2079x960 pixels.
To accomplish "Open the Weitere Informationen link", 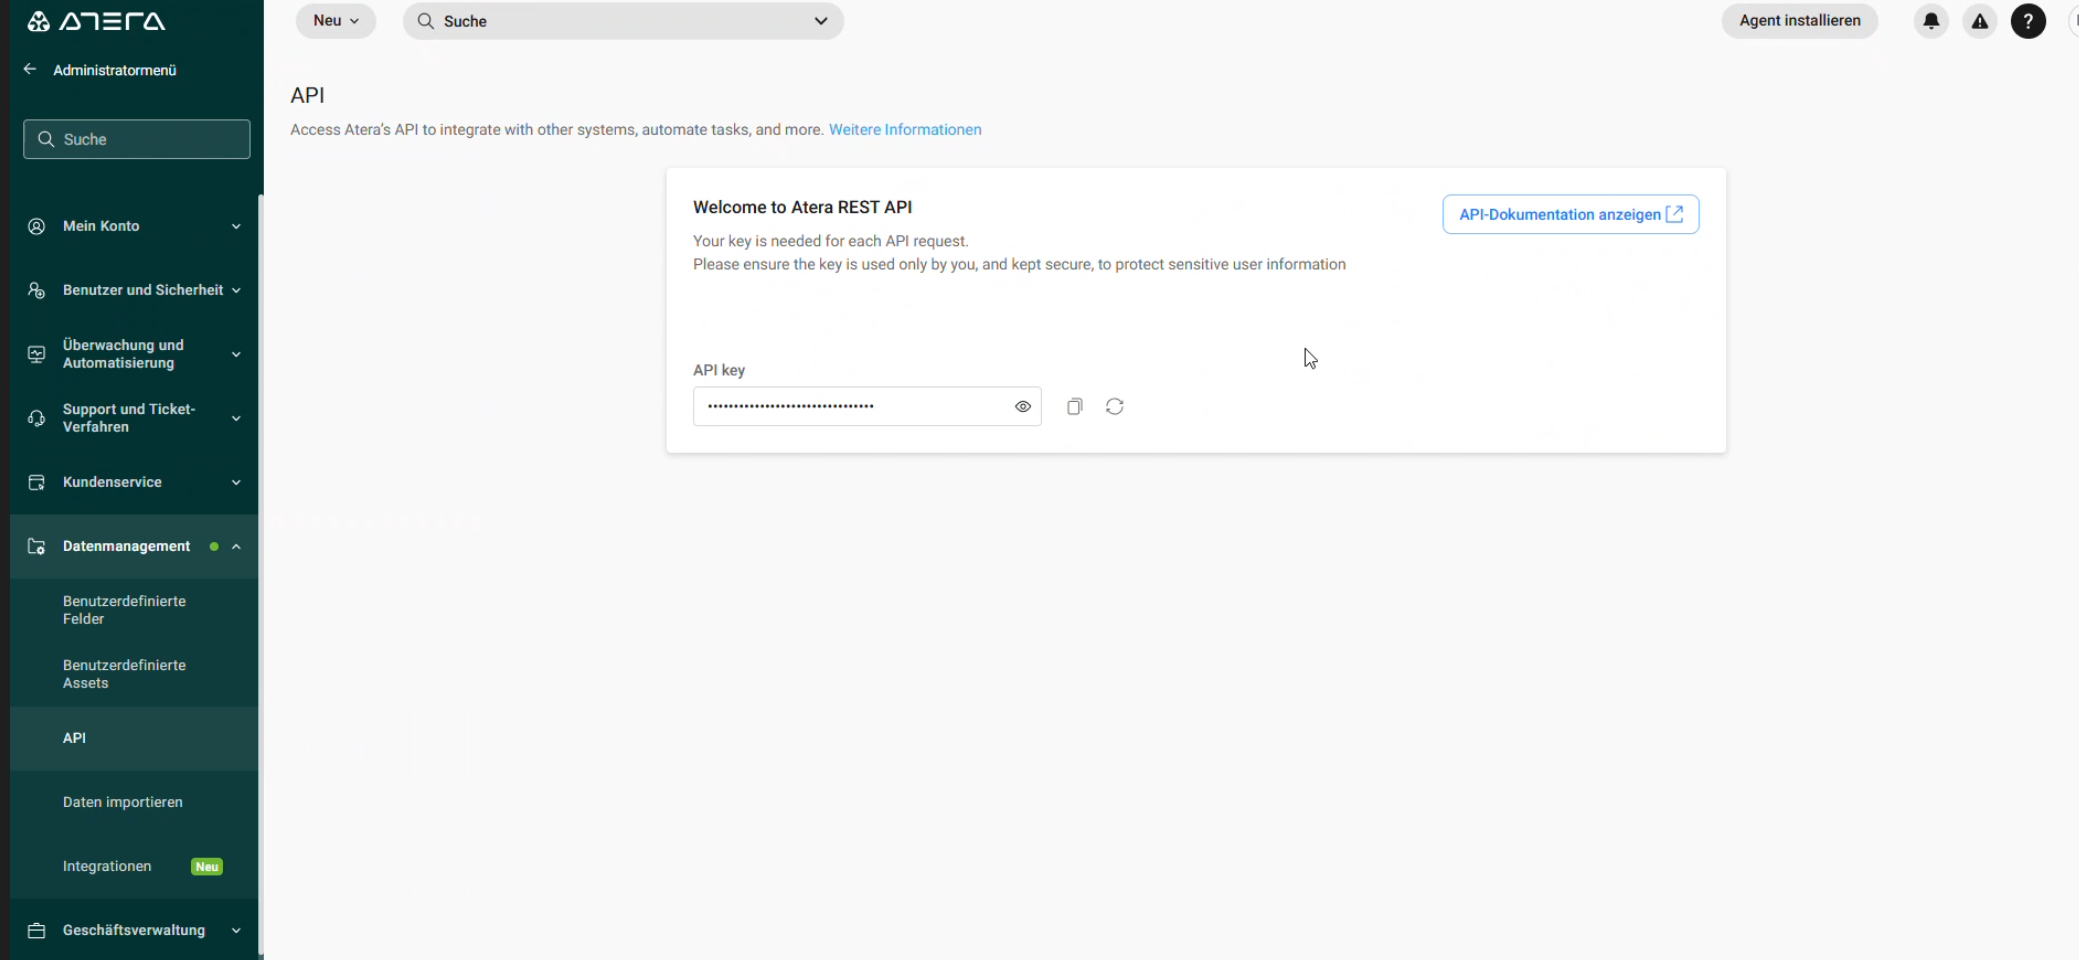I will point(904,130).
